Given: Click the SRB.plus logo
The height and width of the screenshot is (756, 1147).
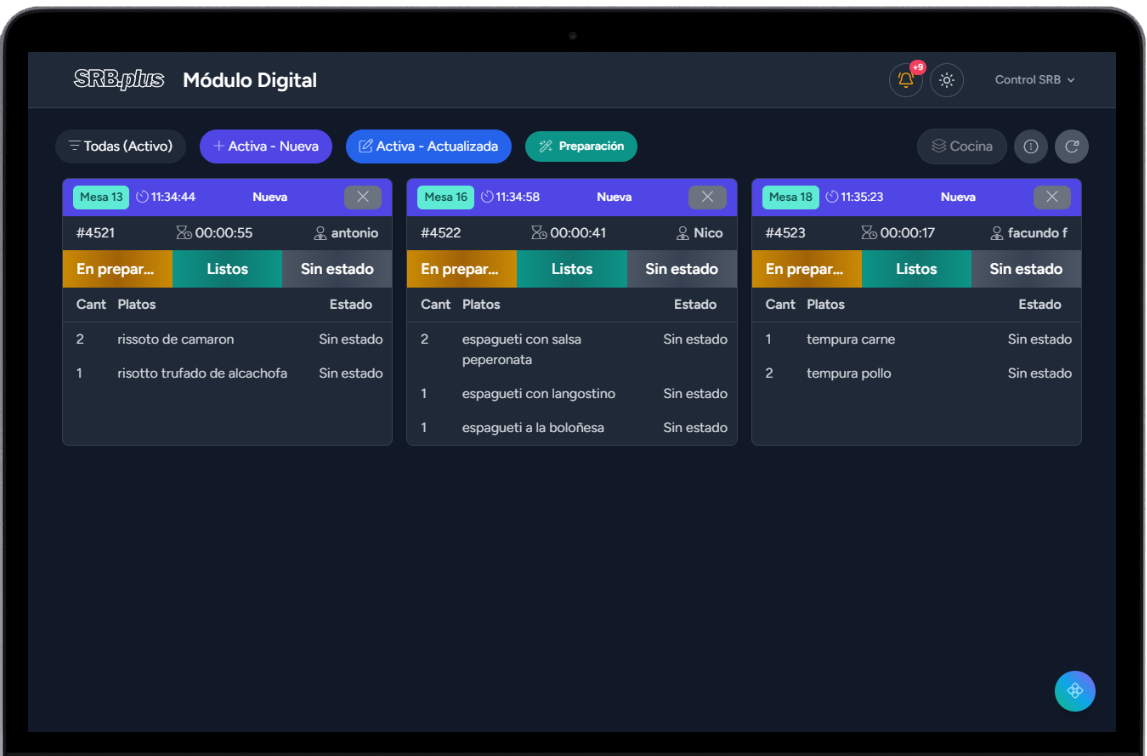Looking at the screenshot, I should [x=119, y=79].
